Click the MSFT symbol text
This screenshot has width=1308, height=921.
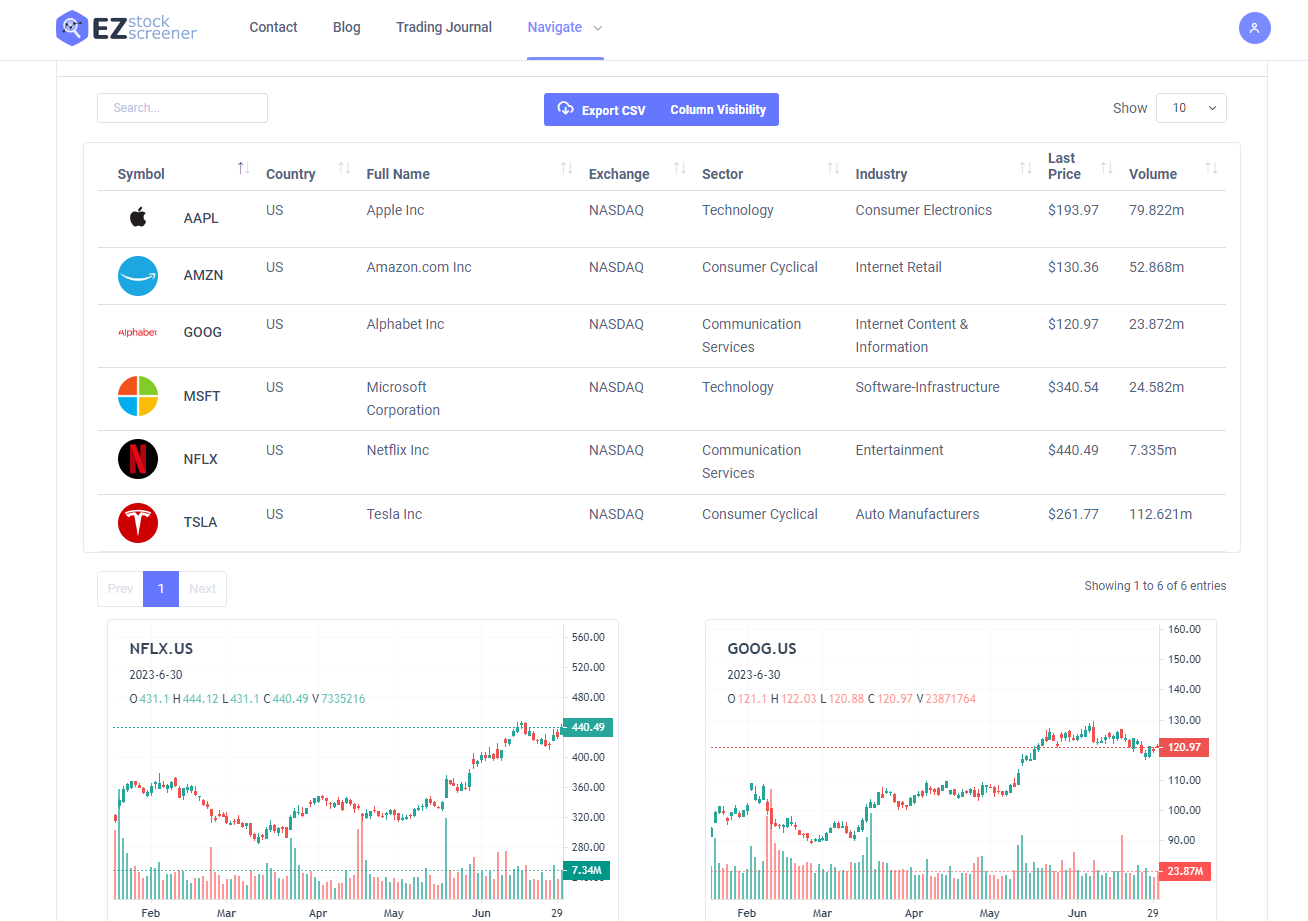click(x=202, y=396)
